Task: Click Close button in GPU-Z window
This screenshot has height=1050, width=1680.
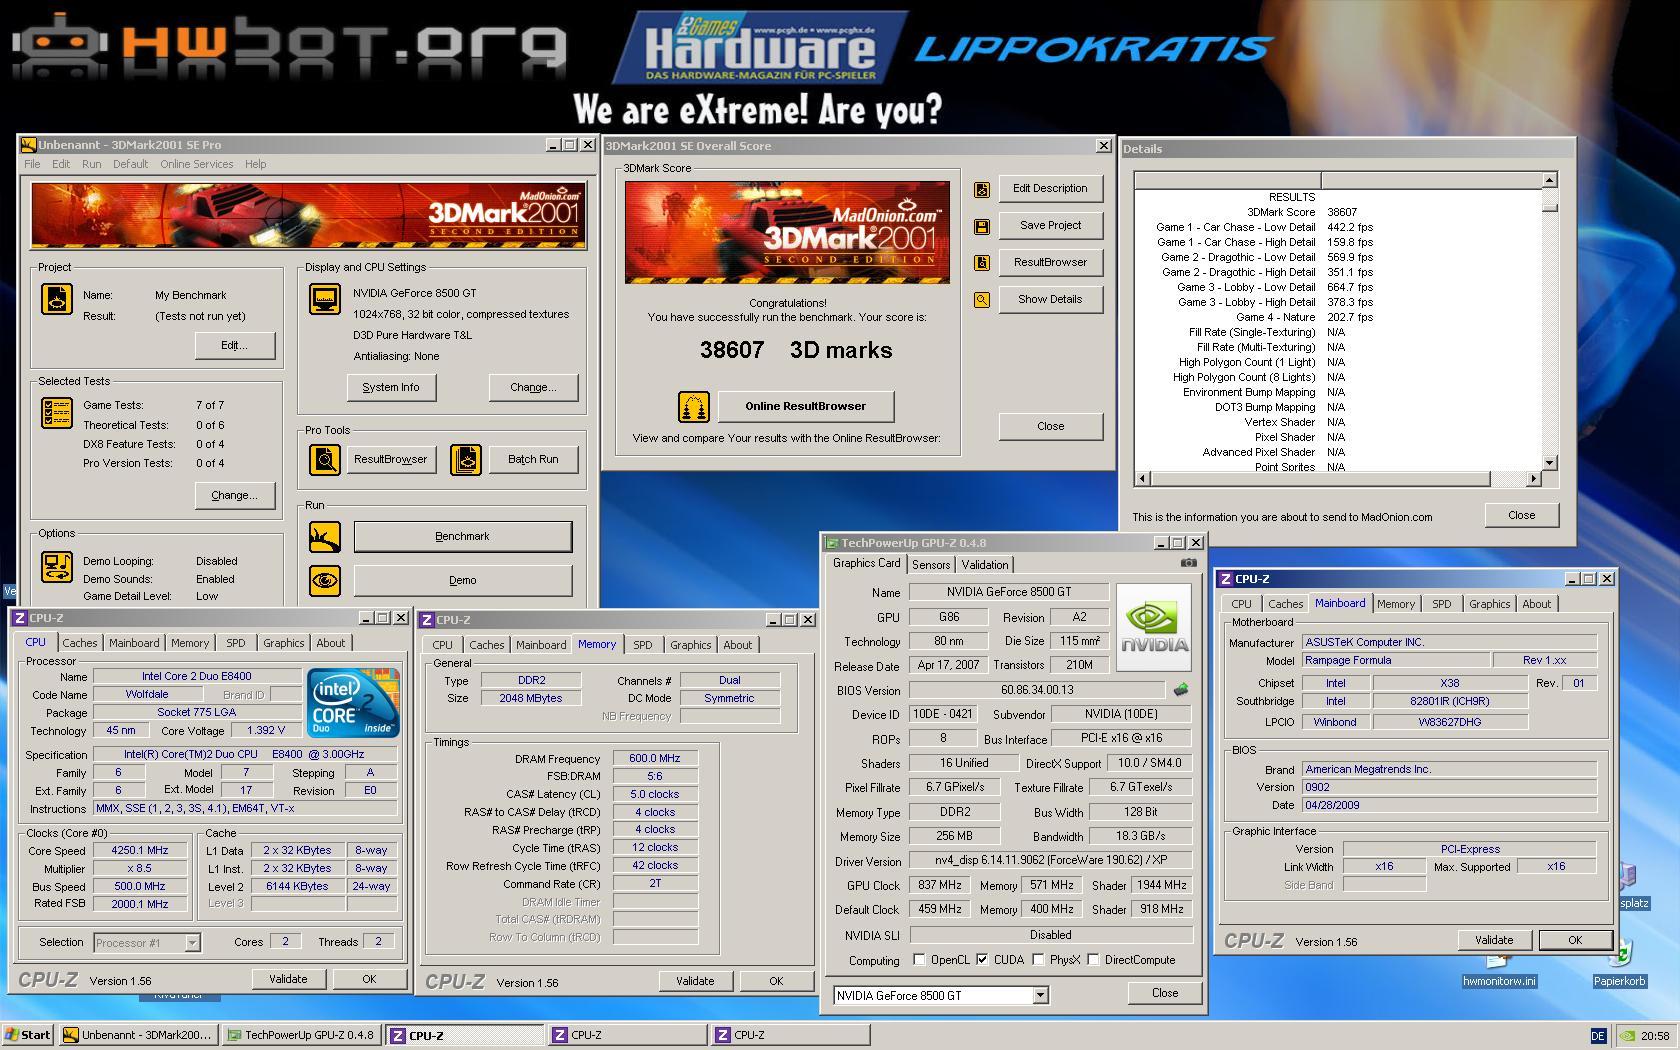Action: [x=1165, y=993]
